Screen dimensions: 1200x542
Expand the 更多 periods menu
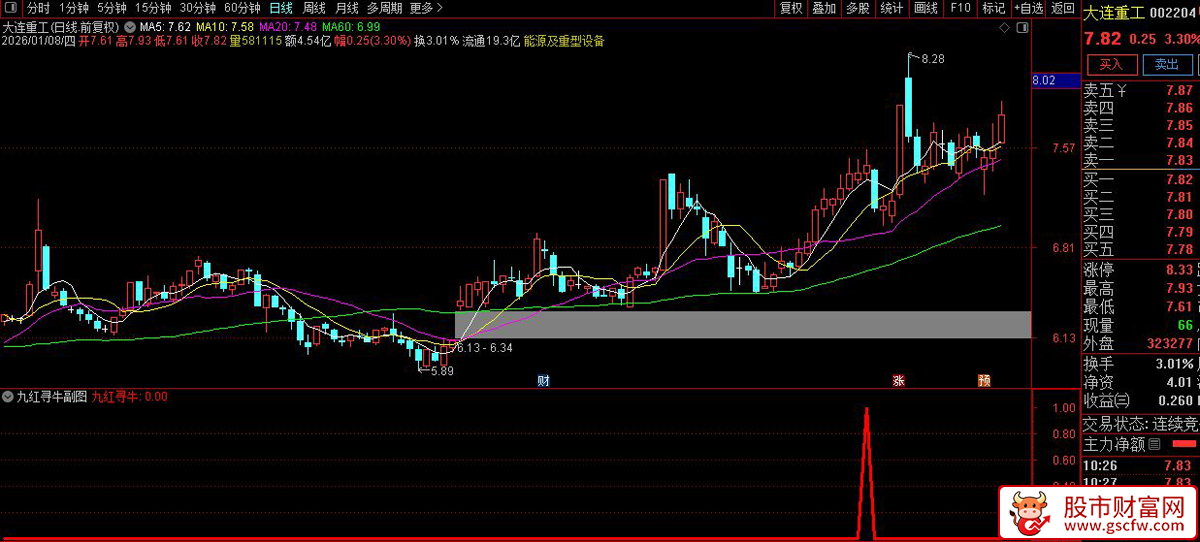coord(426,8)
